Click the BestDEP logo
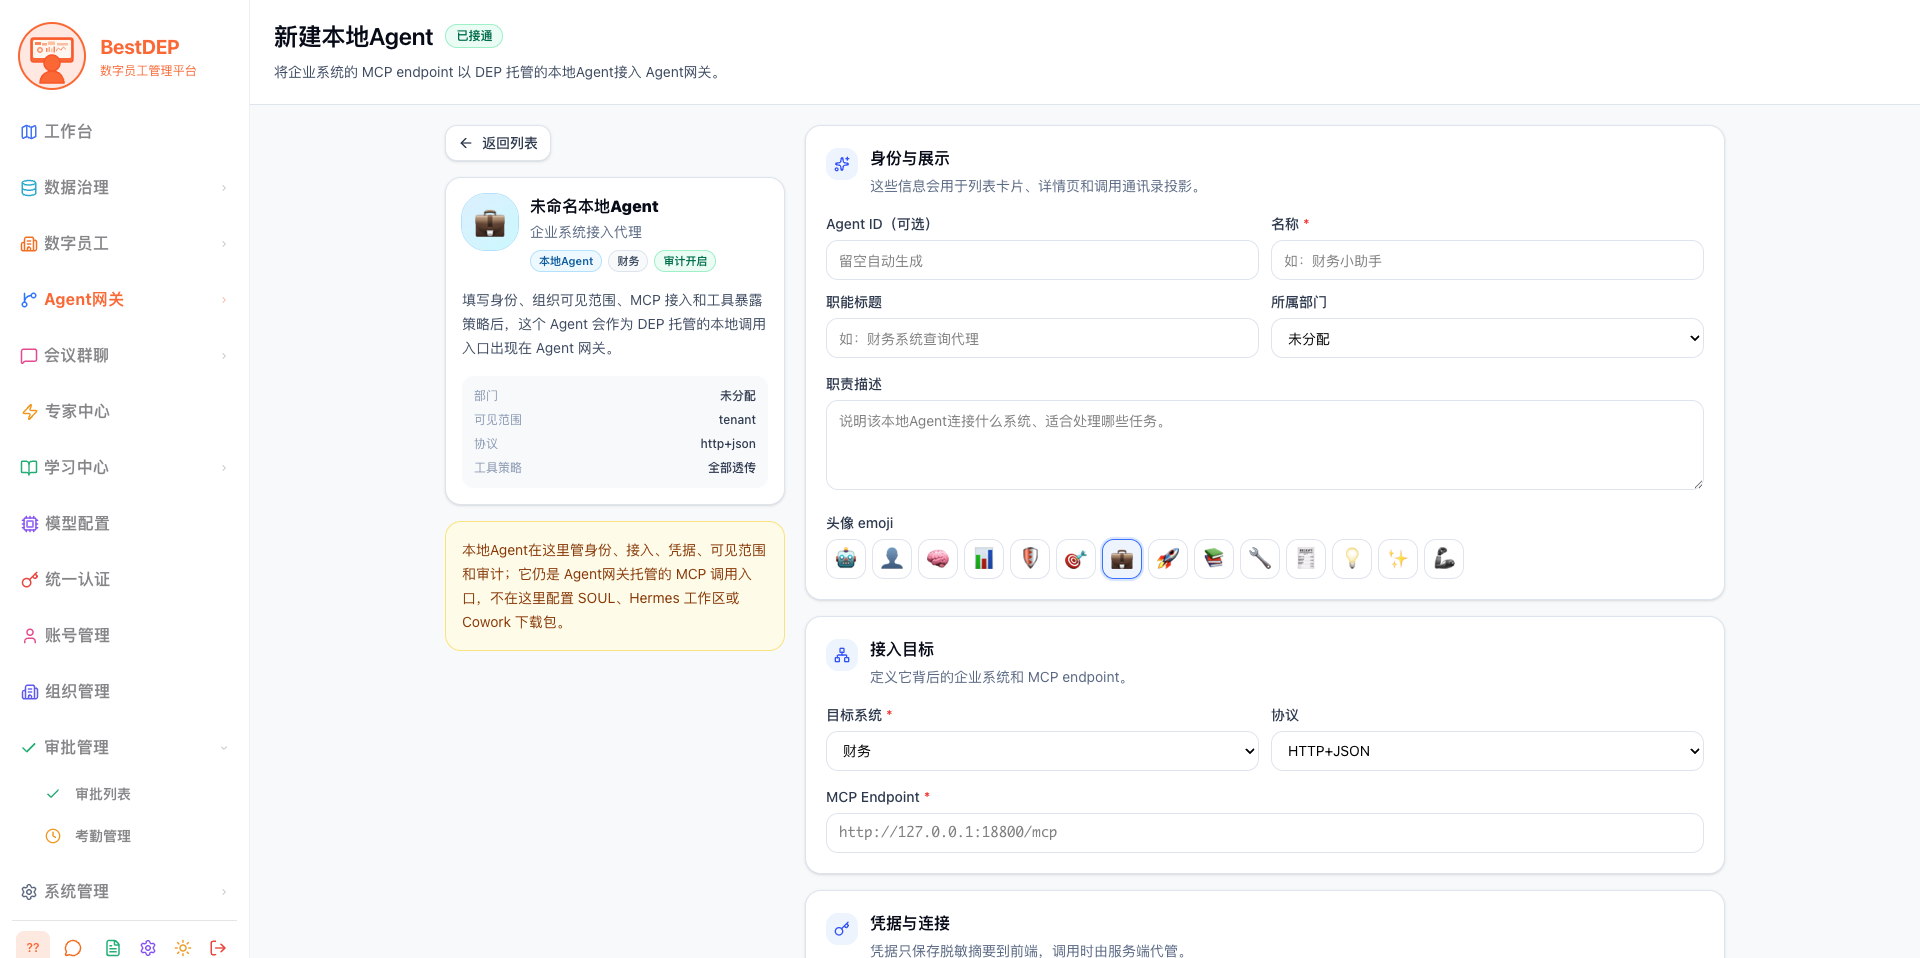This screenshot has height=958, width=1920. pos(52,56)
